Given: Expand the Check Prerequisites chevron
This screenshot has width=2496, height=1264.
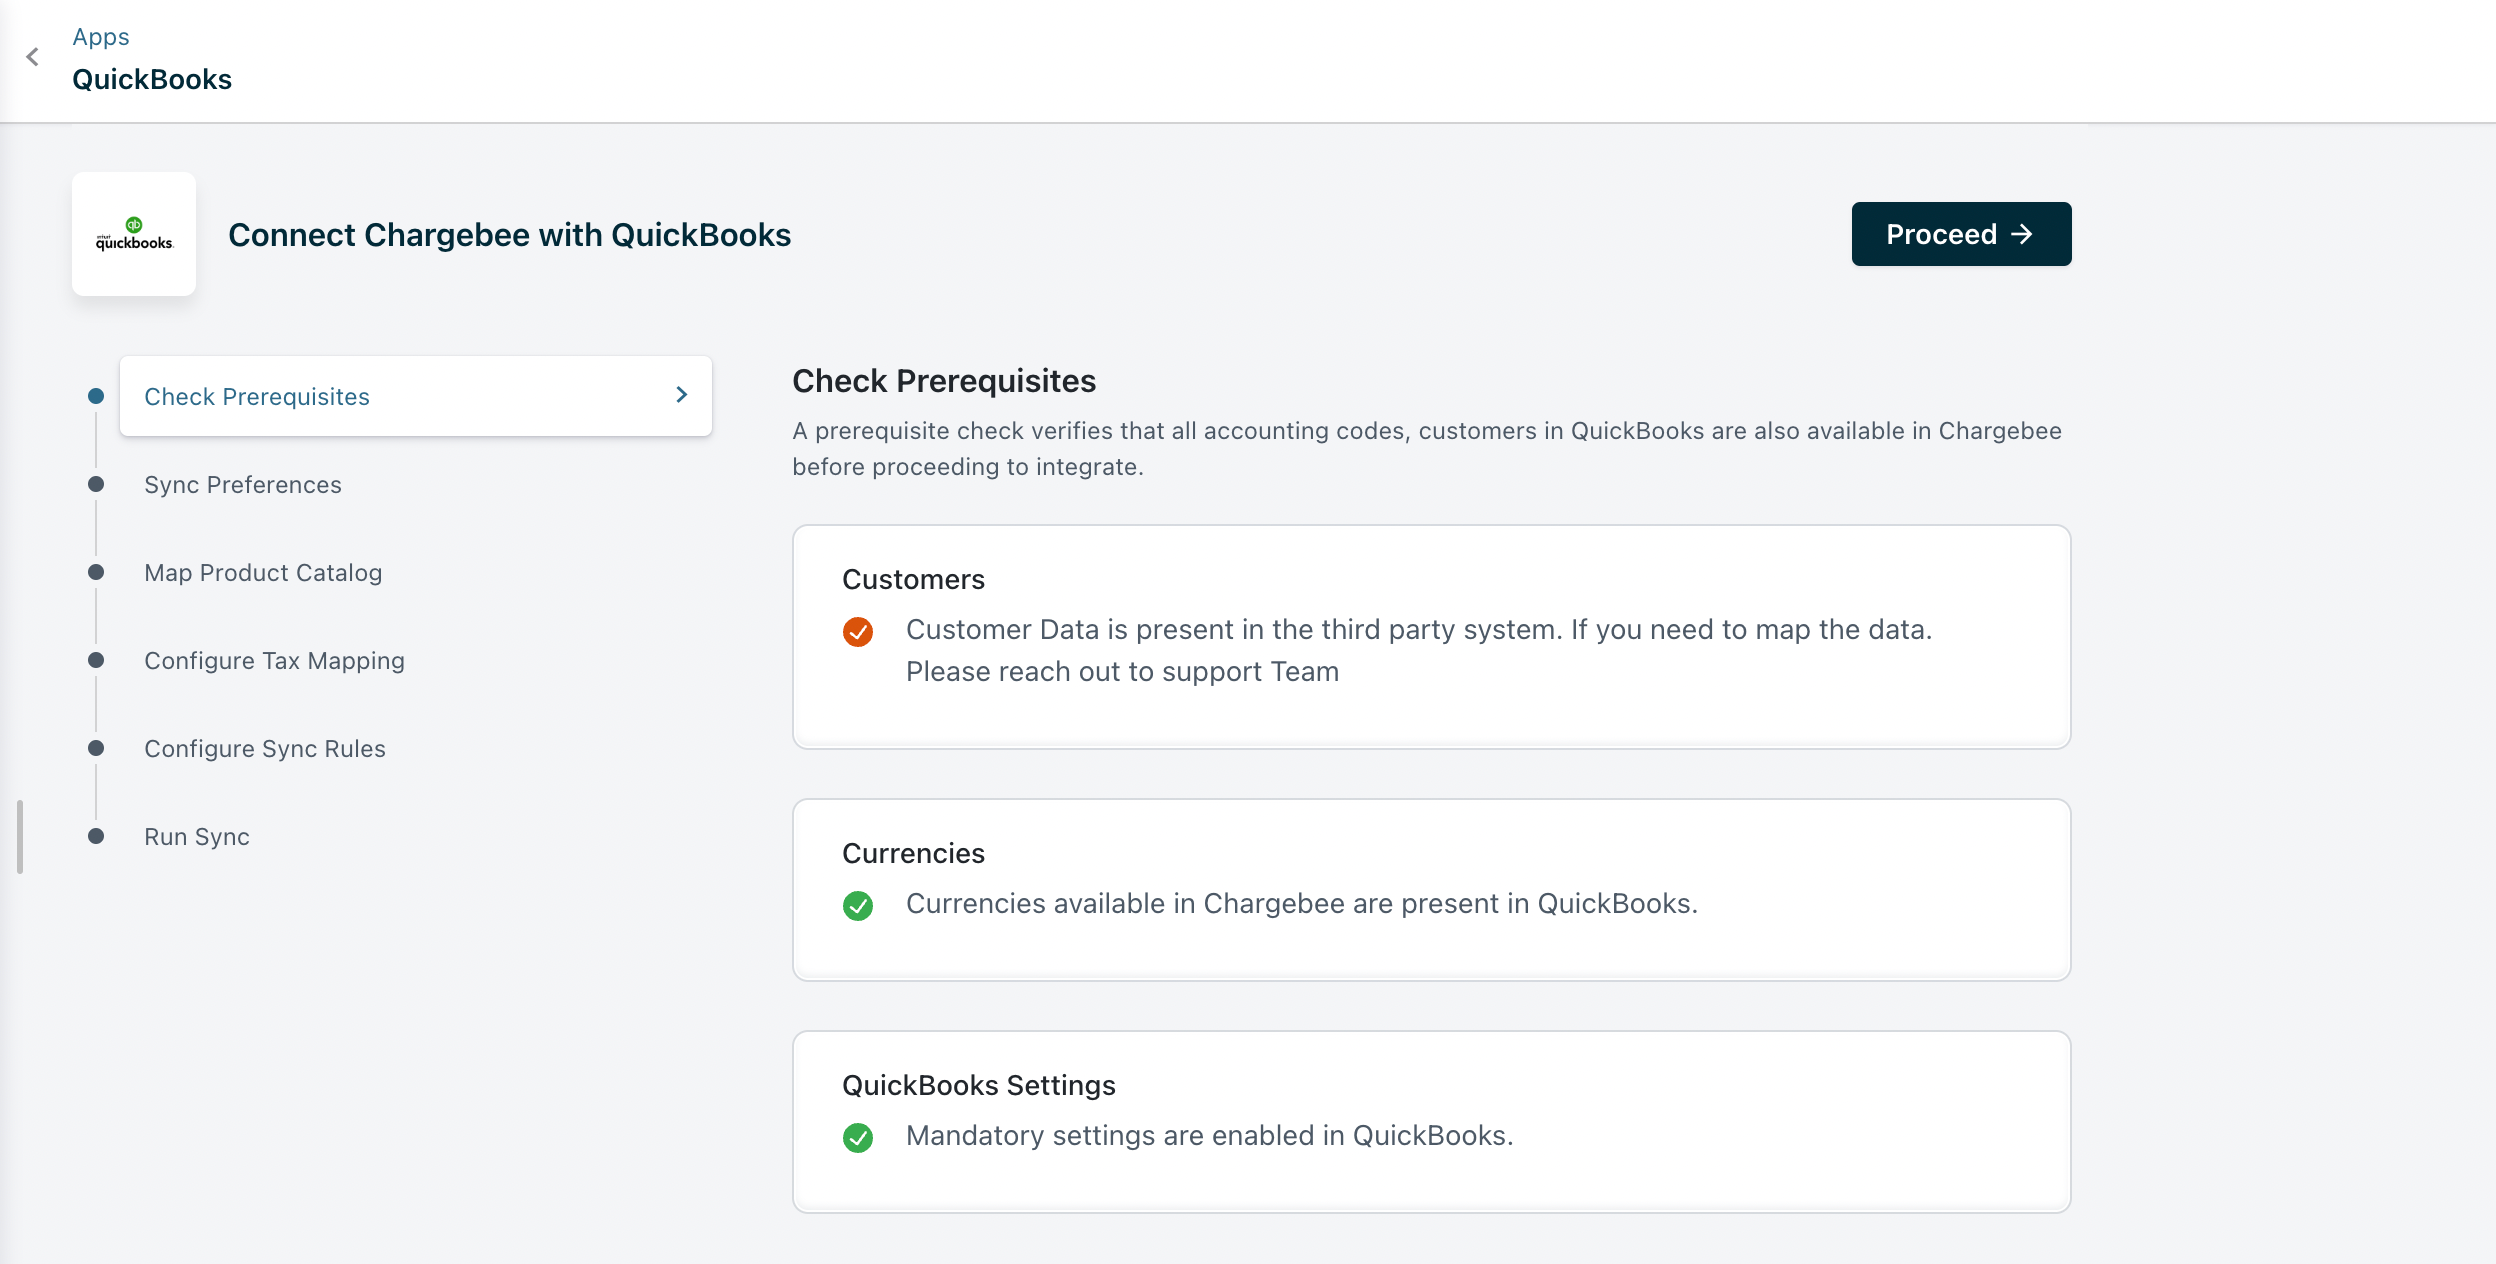Looking at the screenshot, I should (682, 396).
